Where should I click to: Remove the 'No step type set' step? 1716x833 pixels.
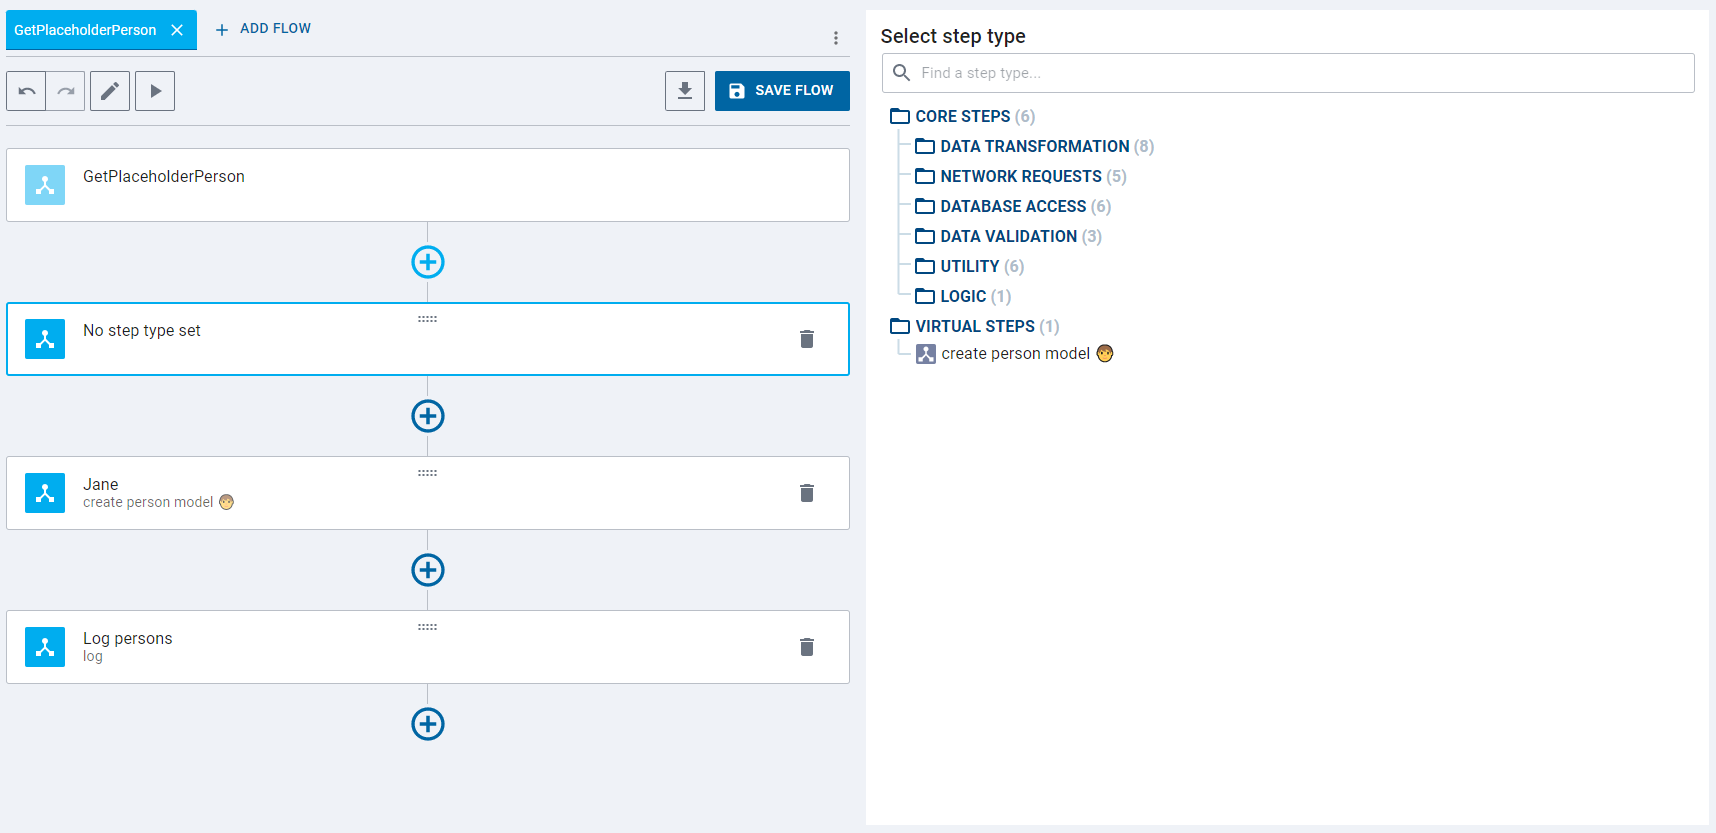click(807, 339)
